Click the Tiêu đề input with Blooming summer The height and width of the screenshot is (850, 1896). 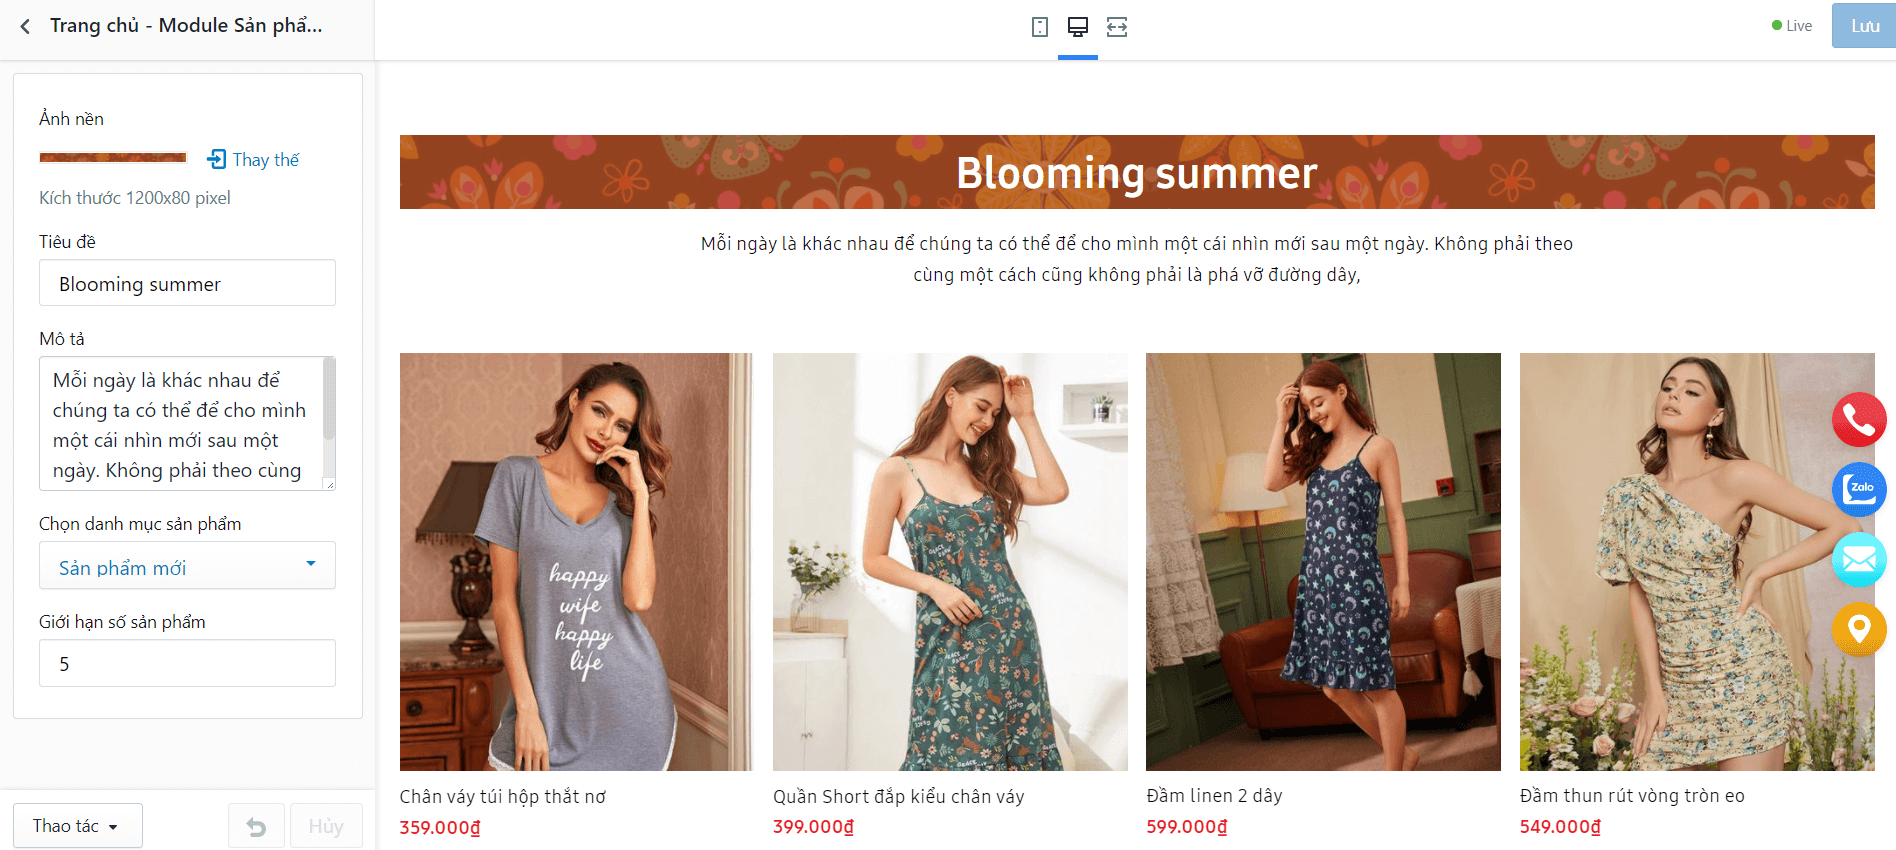point(187,283)
